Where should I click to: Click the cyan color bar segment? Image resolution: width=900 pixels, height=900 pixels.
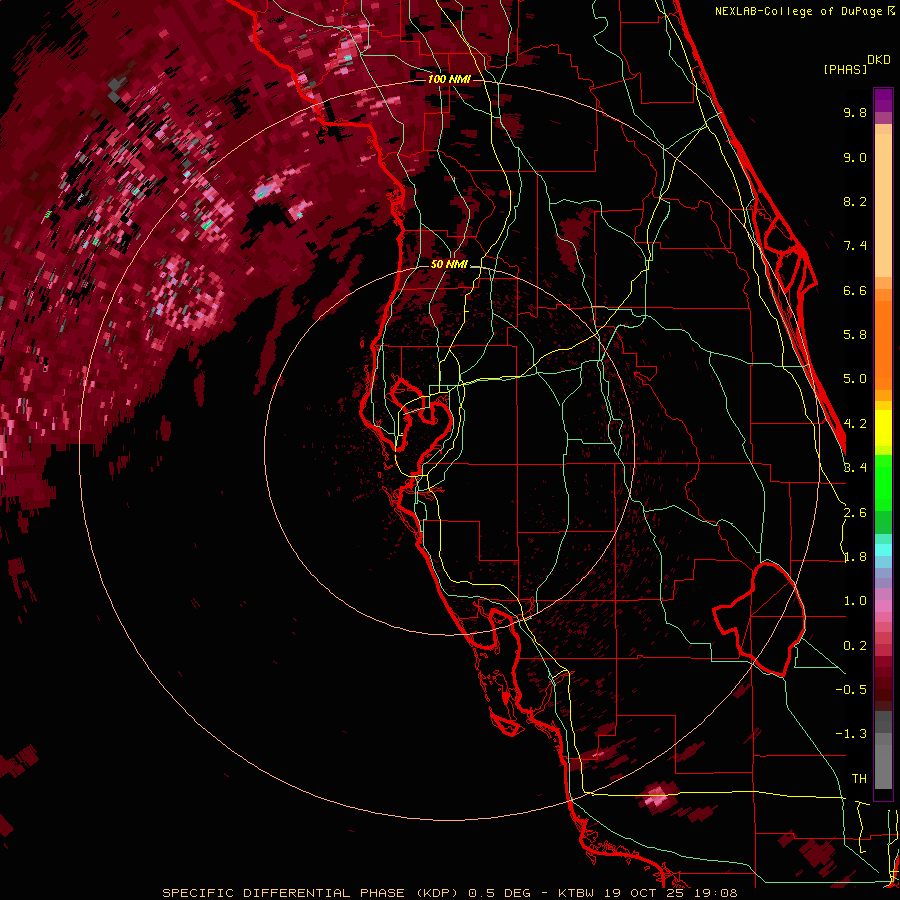[883, 550]
